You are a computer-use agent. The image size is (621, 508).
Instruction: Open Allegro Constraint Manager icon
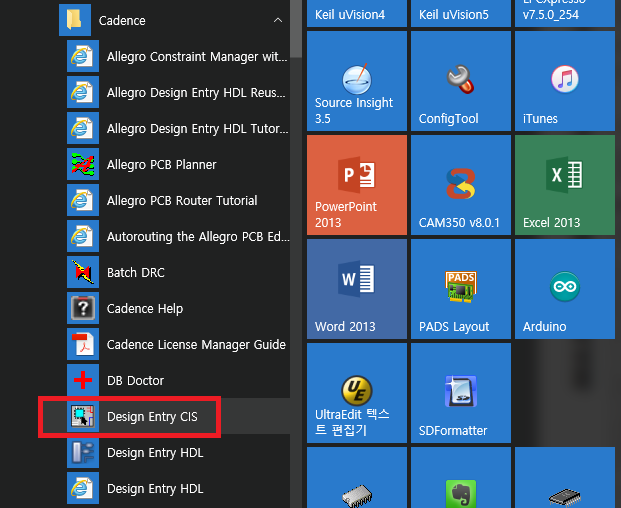(x=83, y=56)
